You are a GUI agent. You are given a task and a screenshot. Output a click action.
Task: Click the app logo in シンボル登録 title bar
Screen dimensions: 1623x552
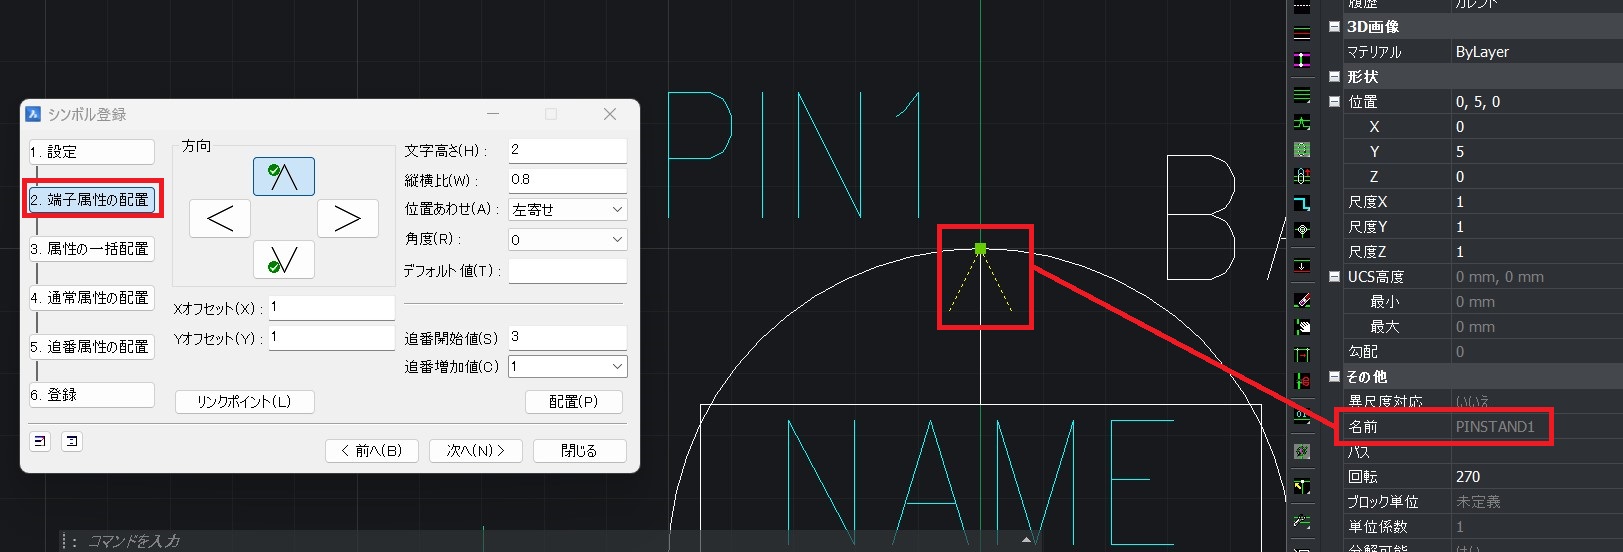(33, 114)
